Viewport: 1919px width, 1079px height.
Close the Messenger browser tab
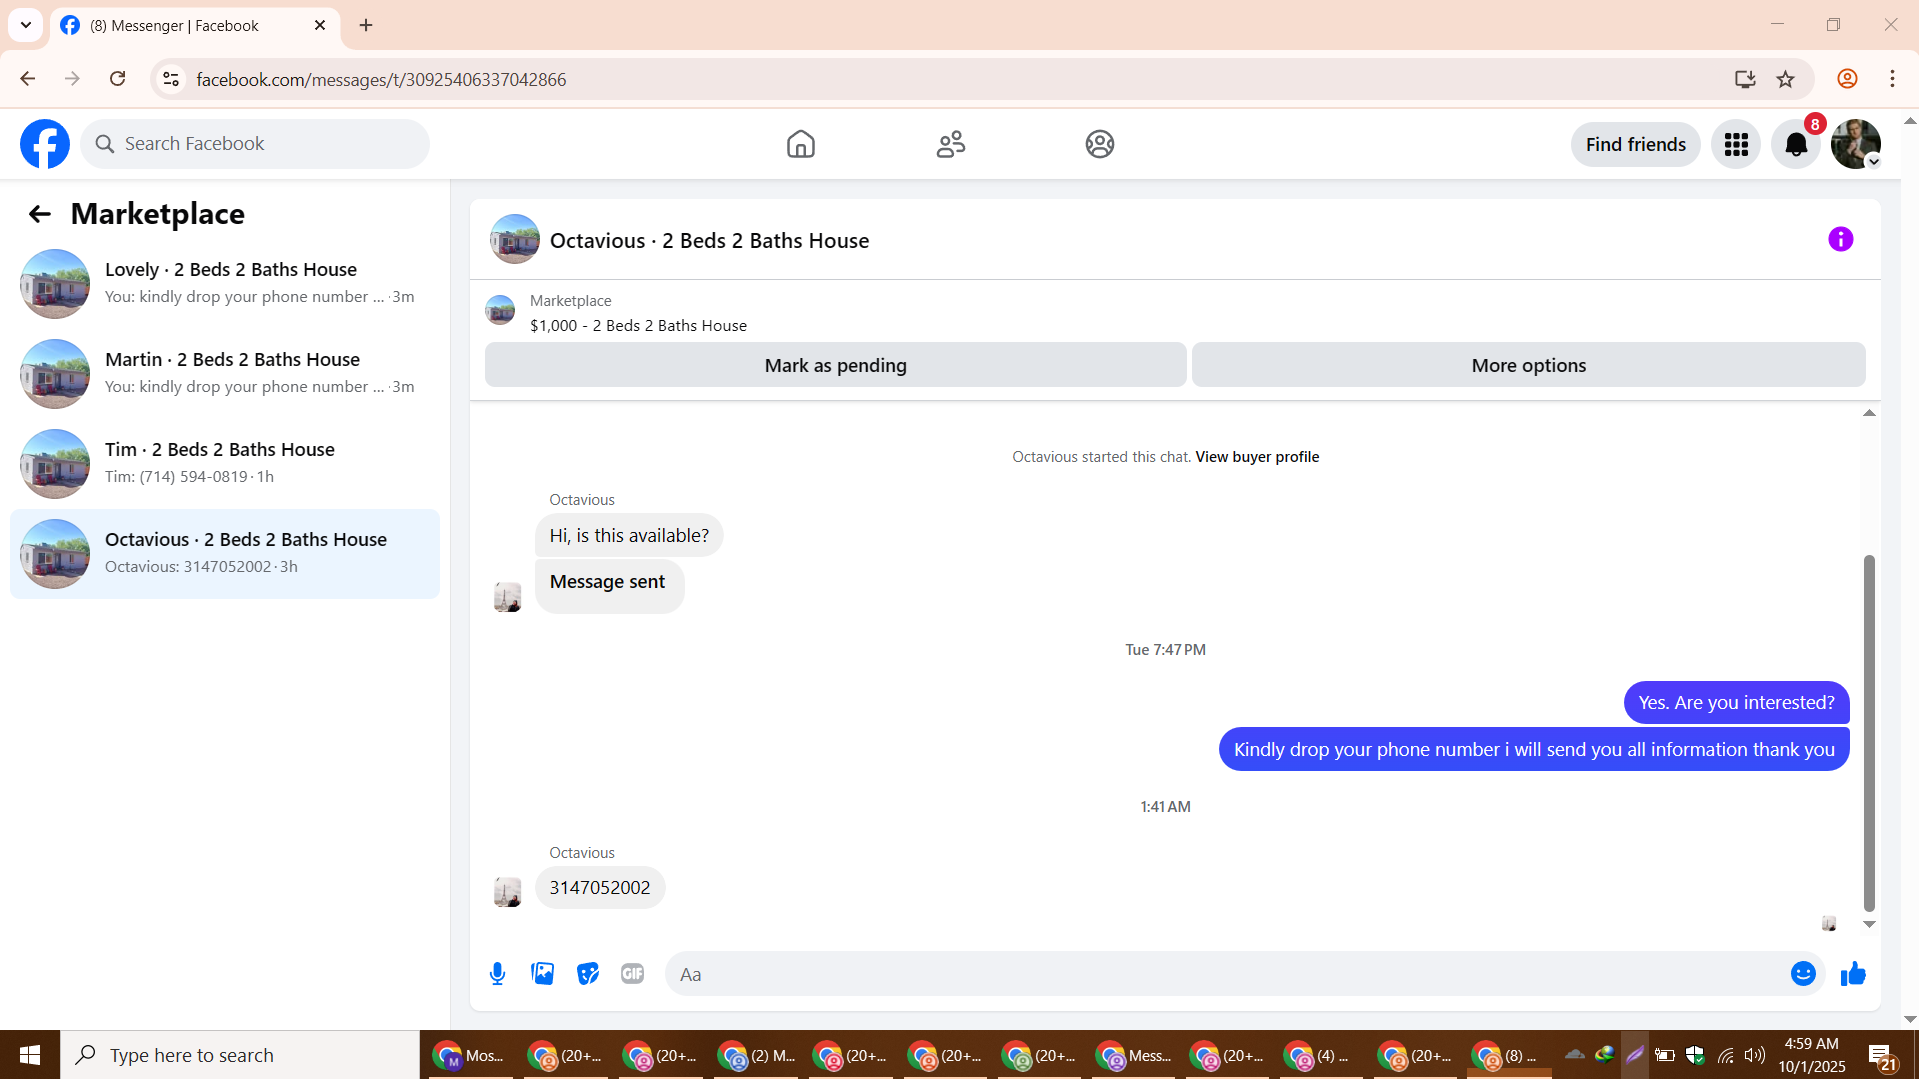point(320,26)
